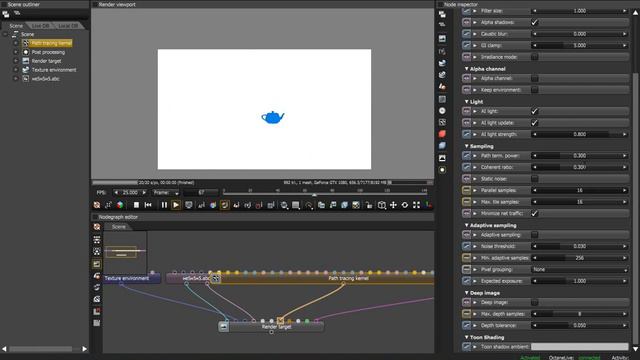The height and width of the screenshot is (360, 640).
Task: Click the copy-to-clipboard icon in viewport toolbar
Action: (322, 205)
